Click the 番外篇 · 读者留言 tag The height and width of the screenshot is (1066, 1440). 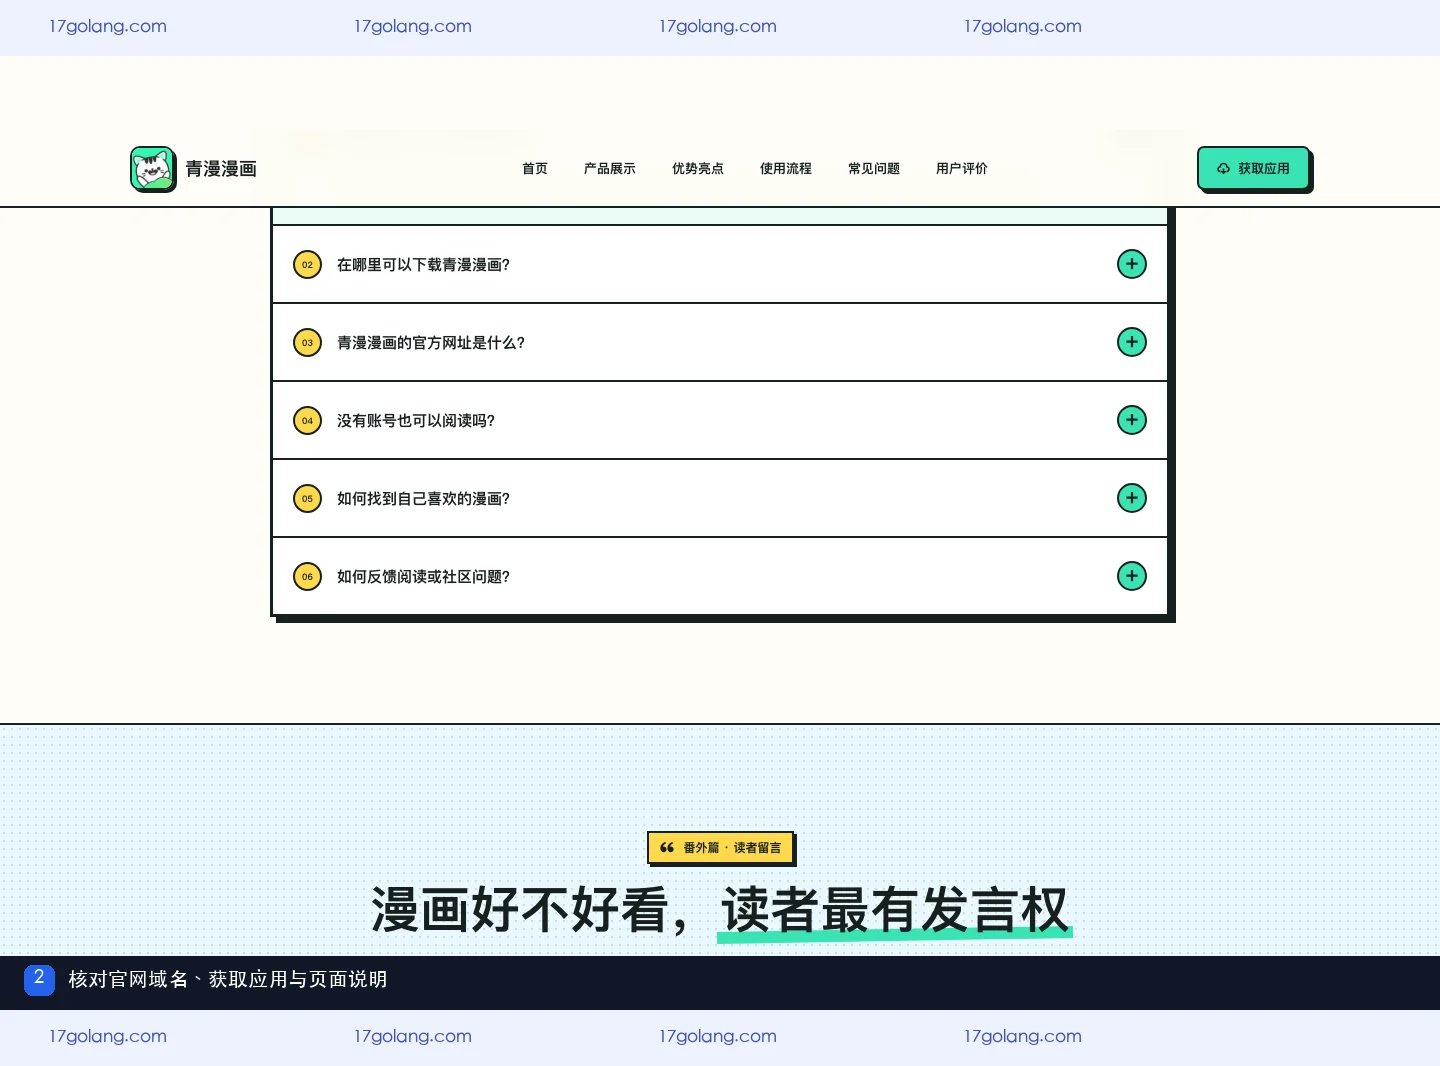point(720,847)
